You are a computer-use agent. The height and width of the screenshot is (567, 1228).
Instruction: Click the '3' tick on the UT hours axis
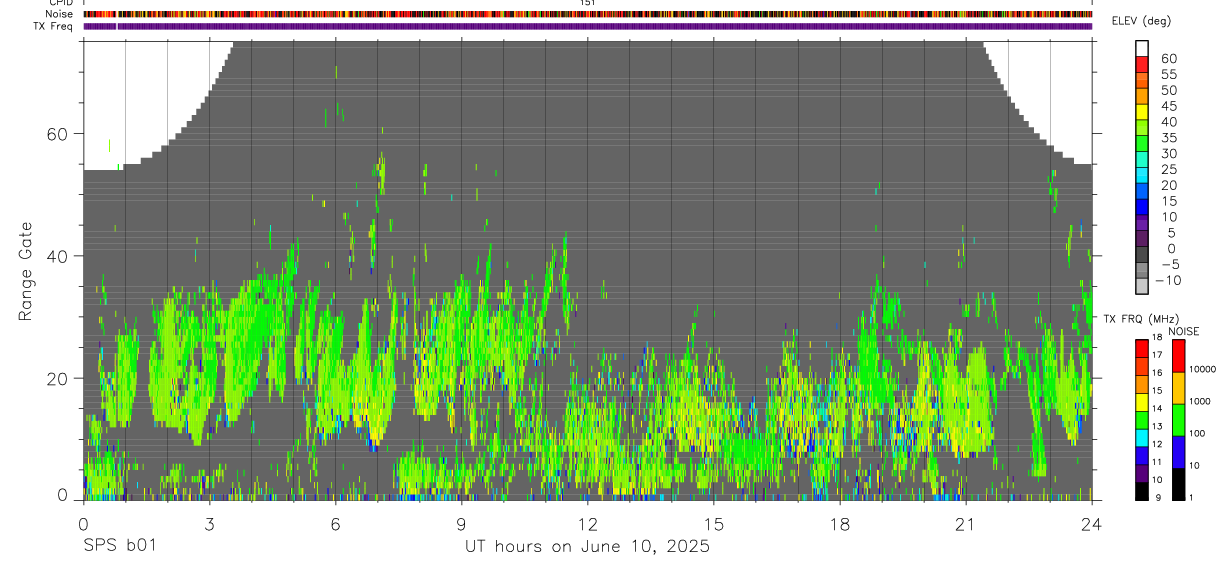[x=209, y=524]
